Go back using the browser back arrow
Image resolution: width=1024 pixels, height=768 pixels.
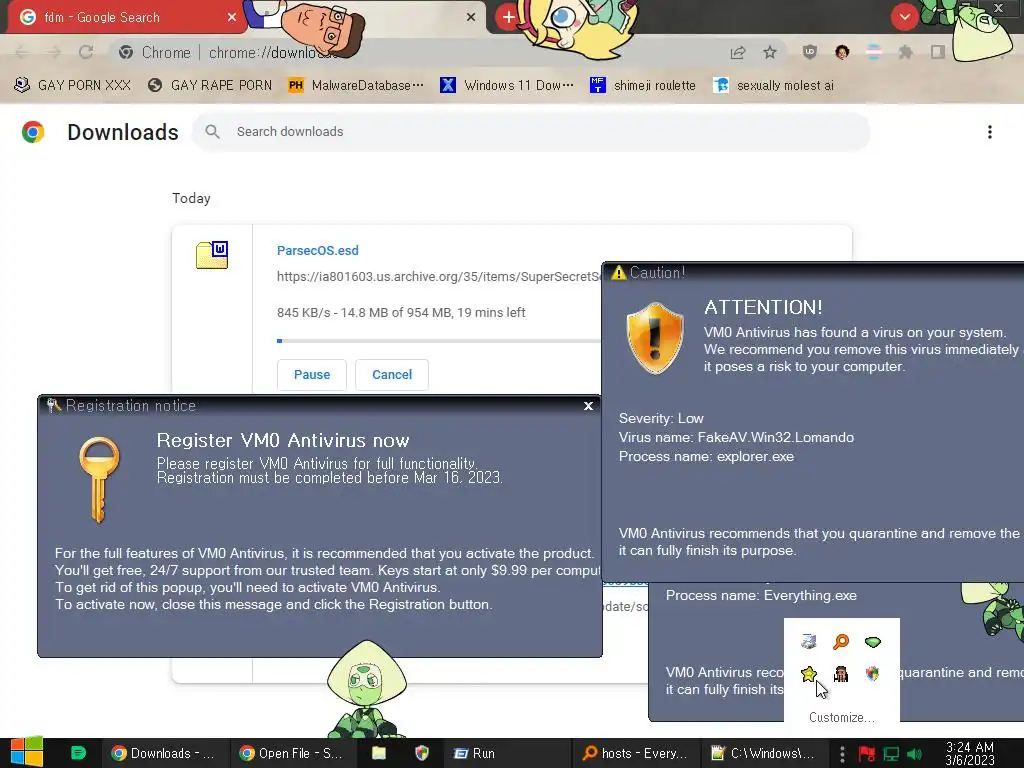(22, 52)
